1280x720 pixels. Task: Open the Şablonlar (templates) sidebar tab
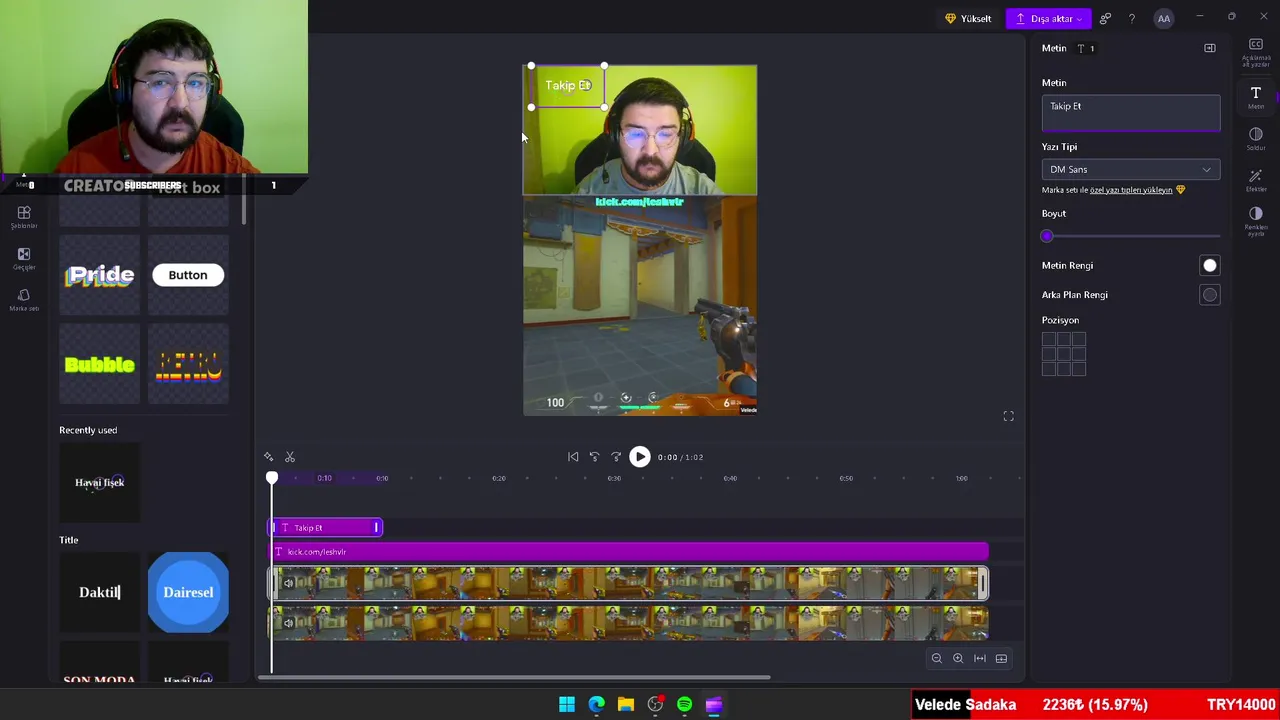[24, 216]
